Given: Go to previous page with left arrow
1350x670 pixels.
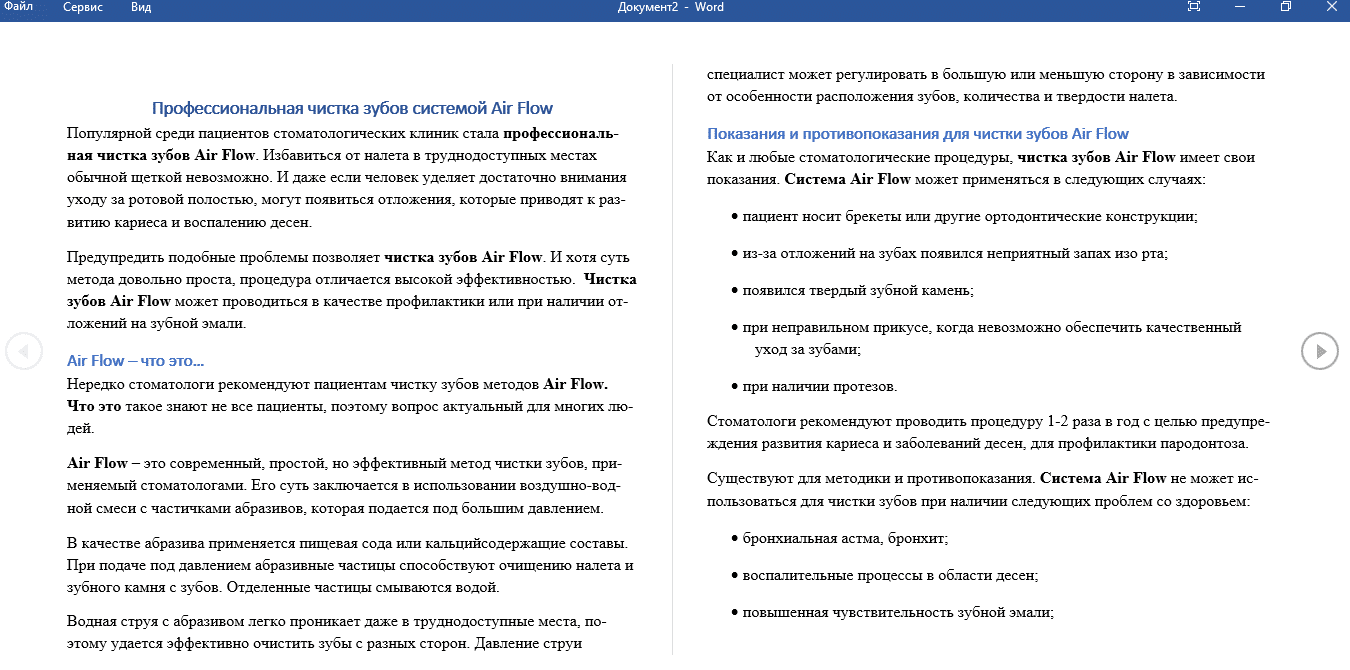Looking at the screenshot, I should 23,351.
